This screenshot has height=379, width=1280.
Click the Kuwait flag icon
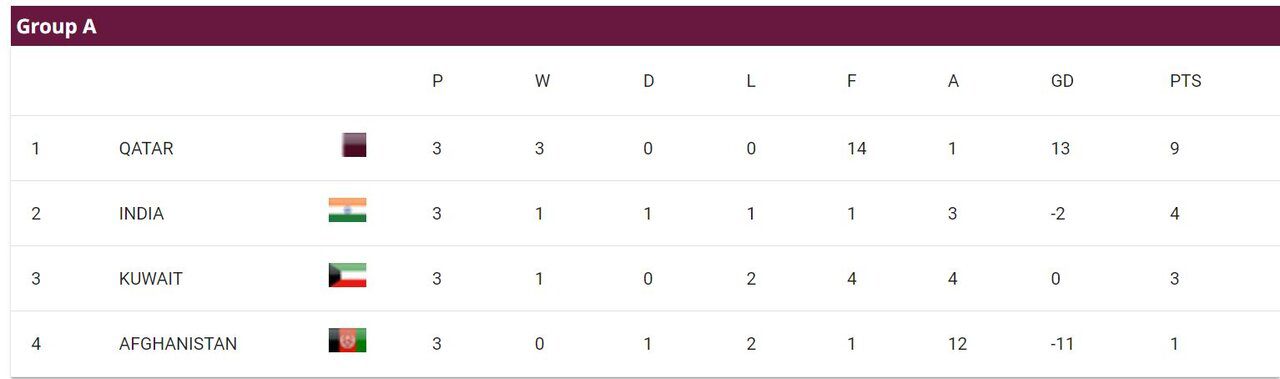347,275
